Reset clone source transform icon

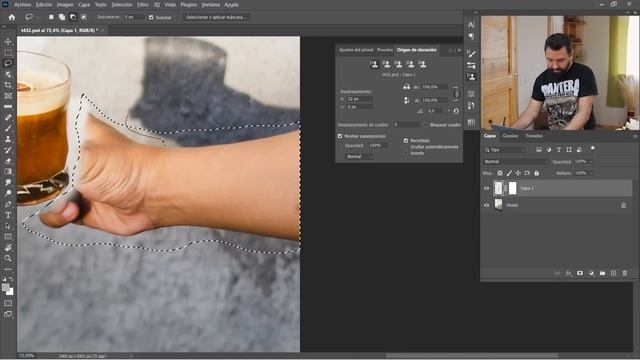456,111
